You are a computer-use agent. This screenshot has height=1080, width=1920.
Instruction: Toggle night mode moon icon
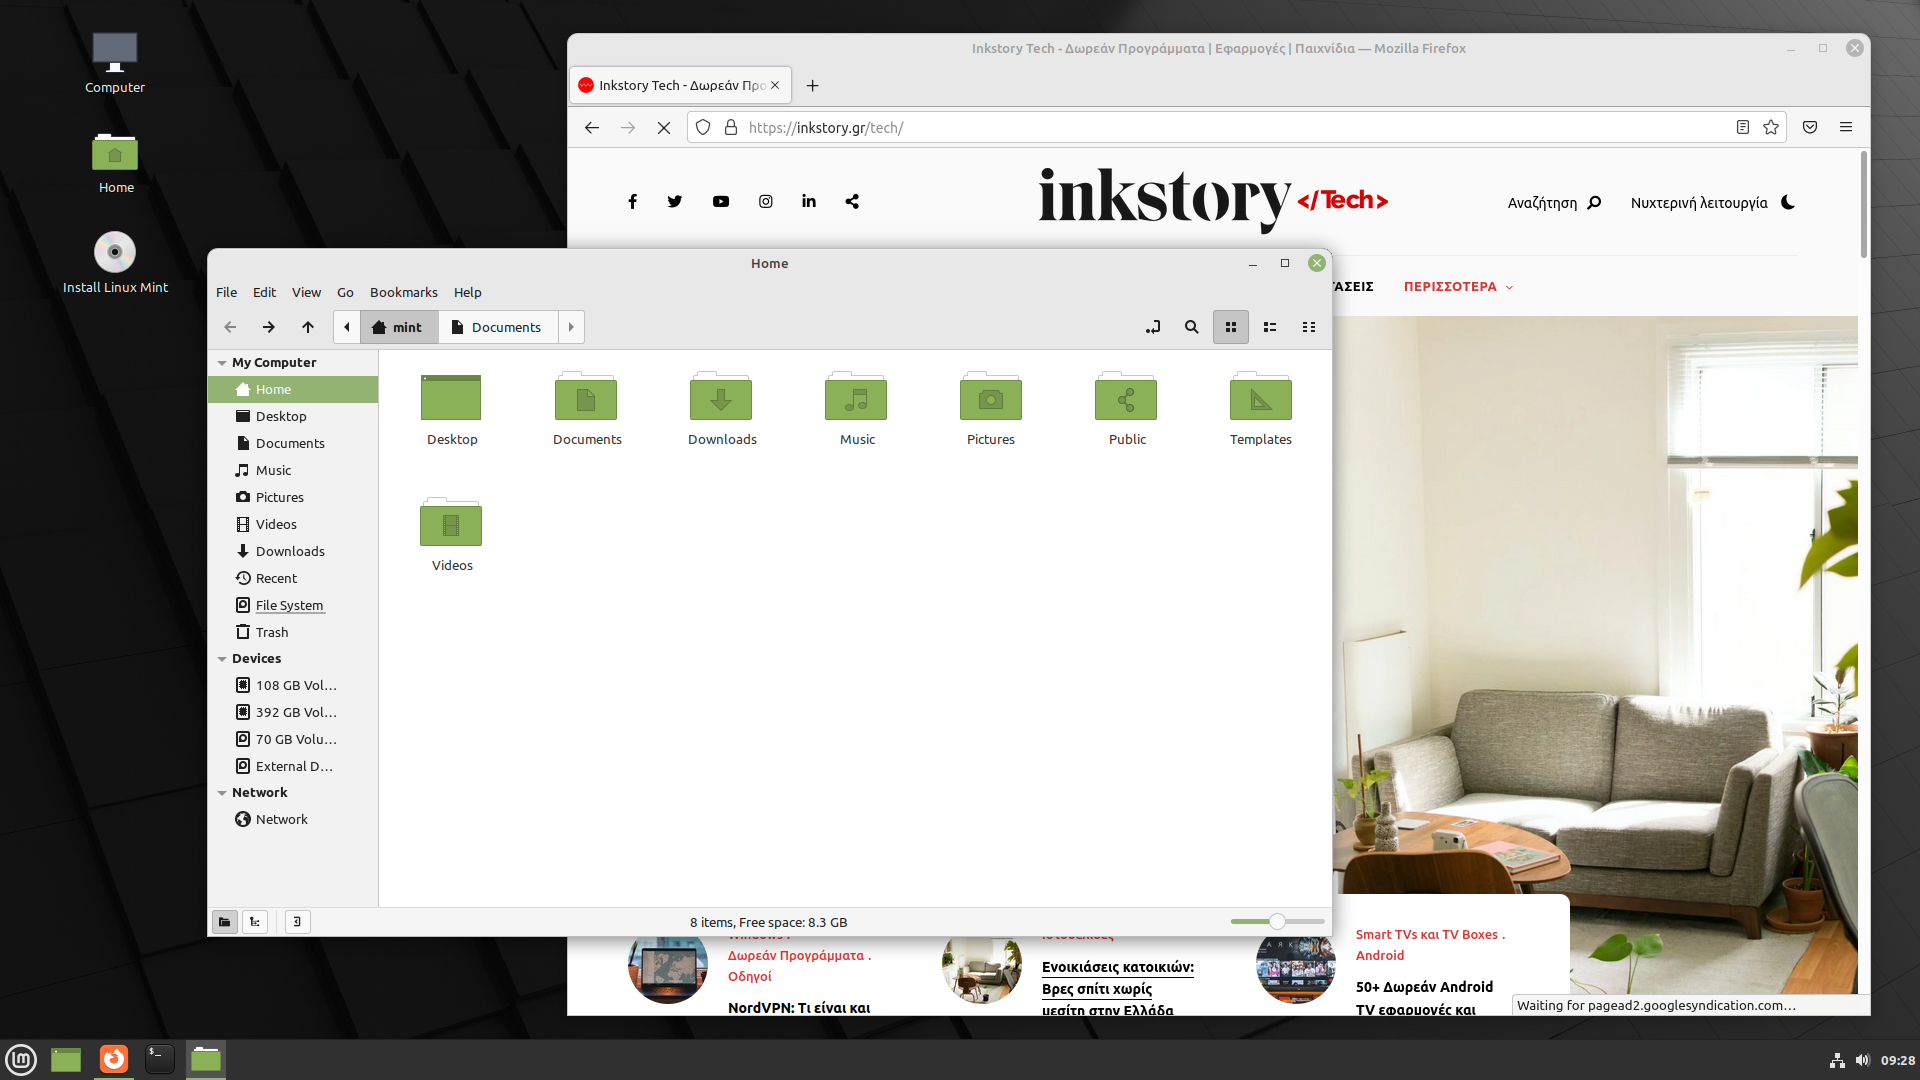pos(1788,203)
